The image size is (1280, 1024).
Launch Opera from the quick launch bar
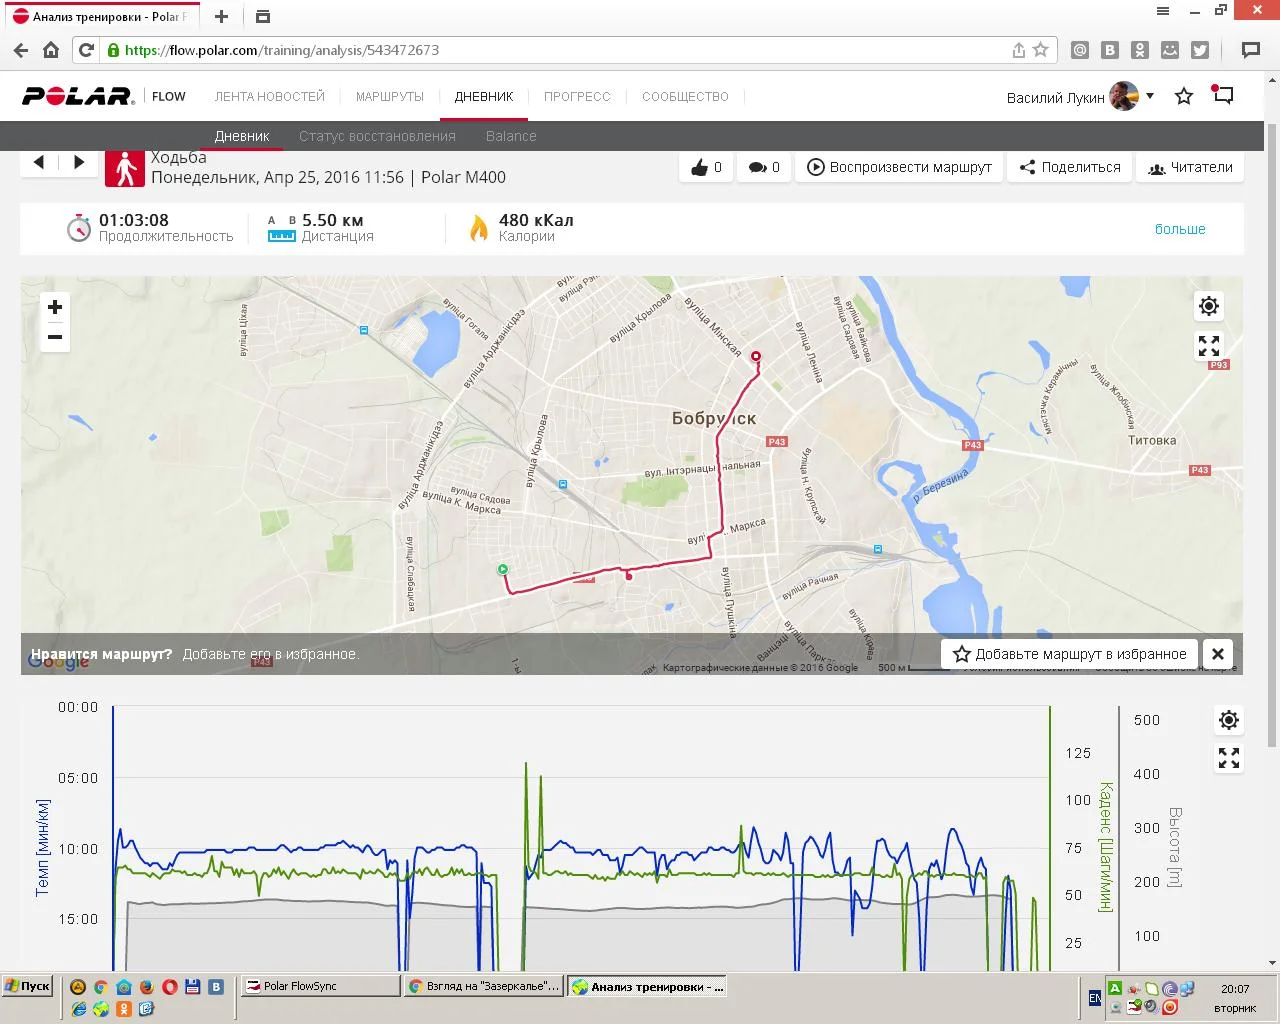point(169,987)
